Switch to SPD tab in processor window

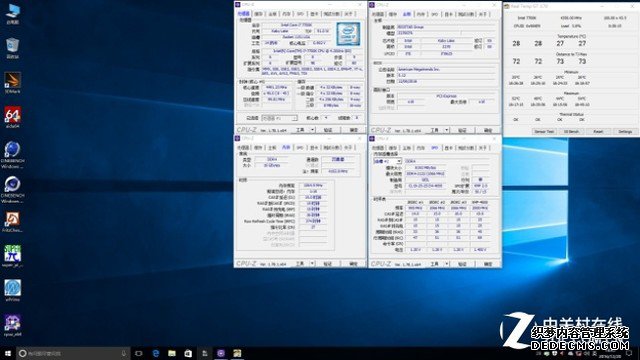coord(300,13)
